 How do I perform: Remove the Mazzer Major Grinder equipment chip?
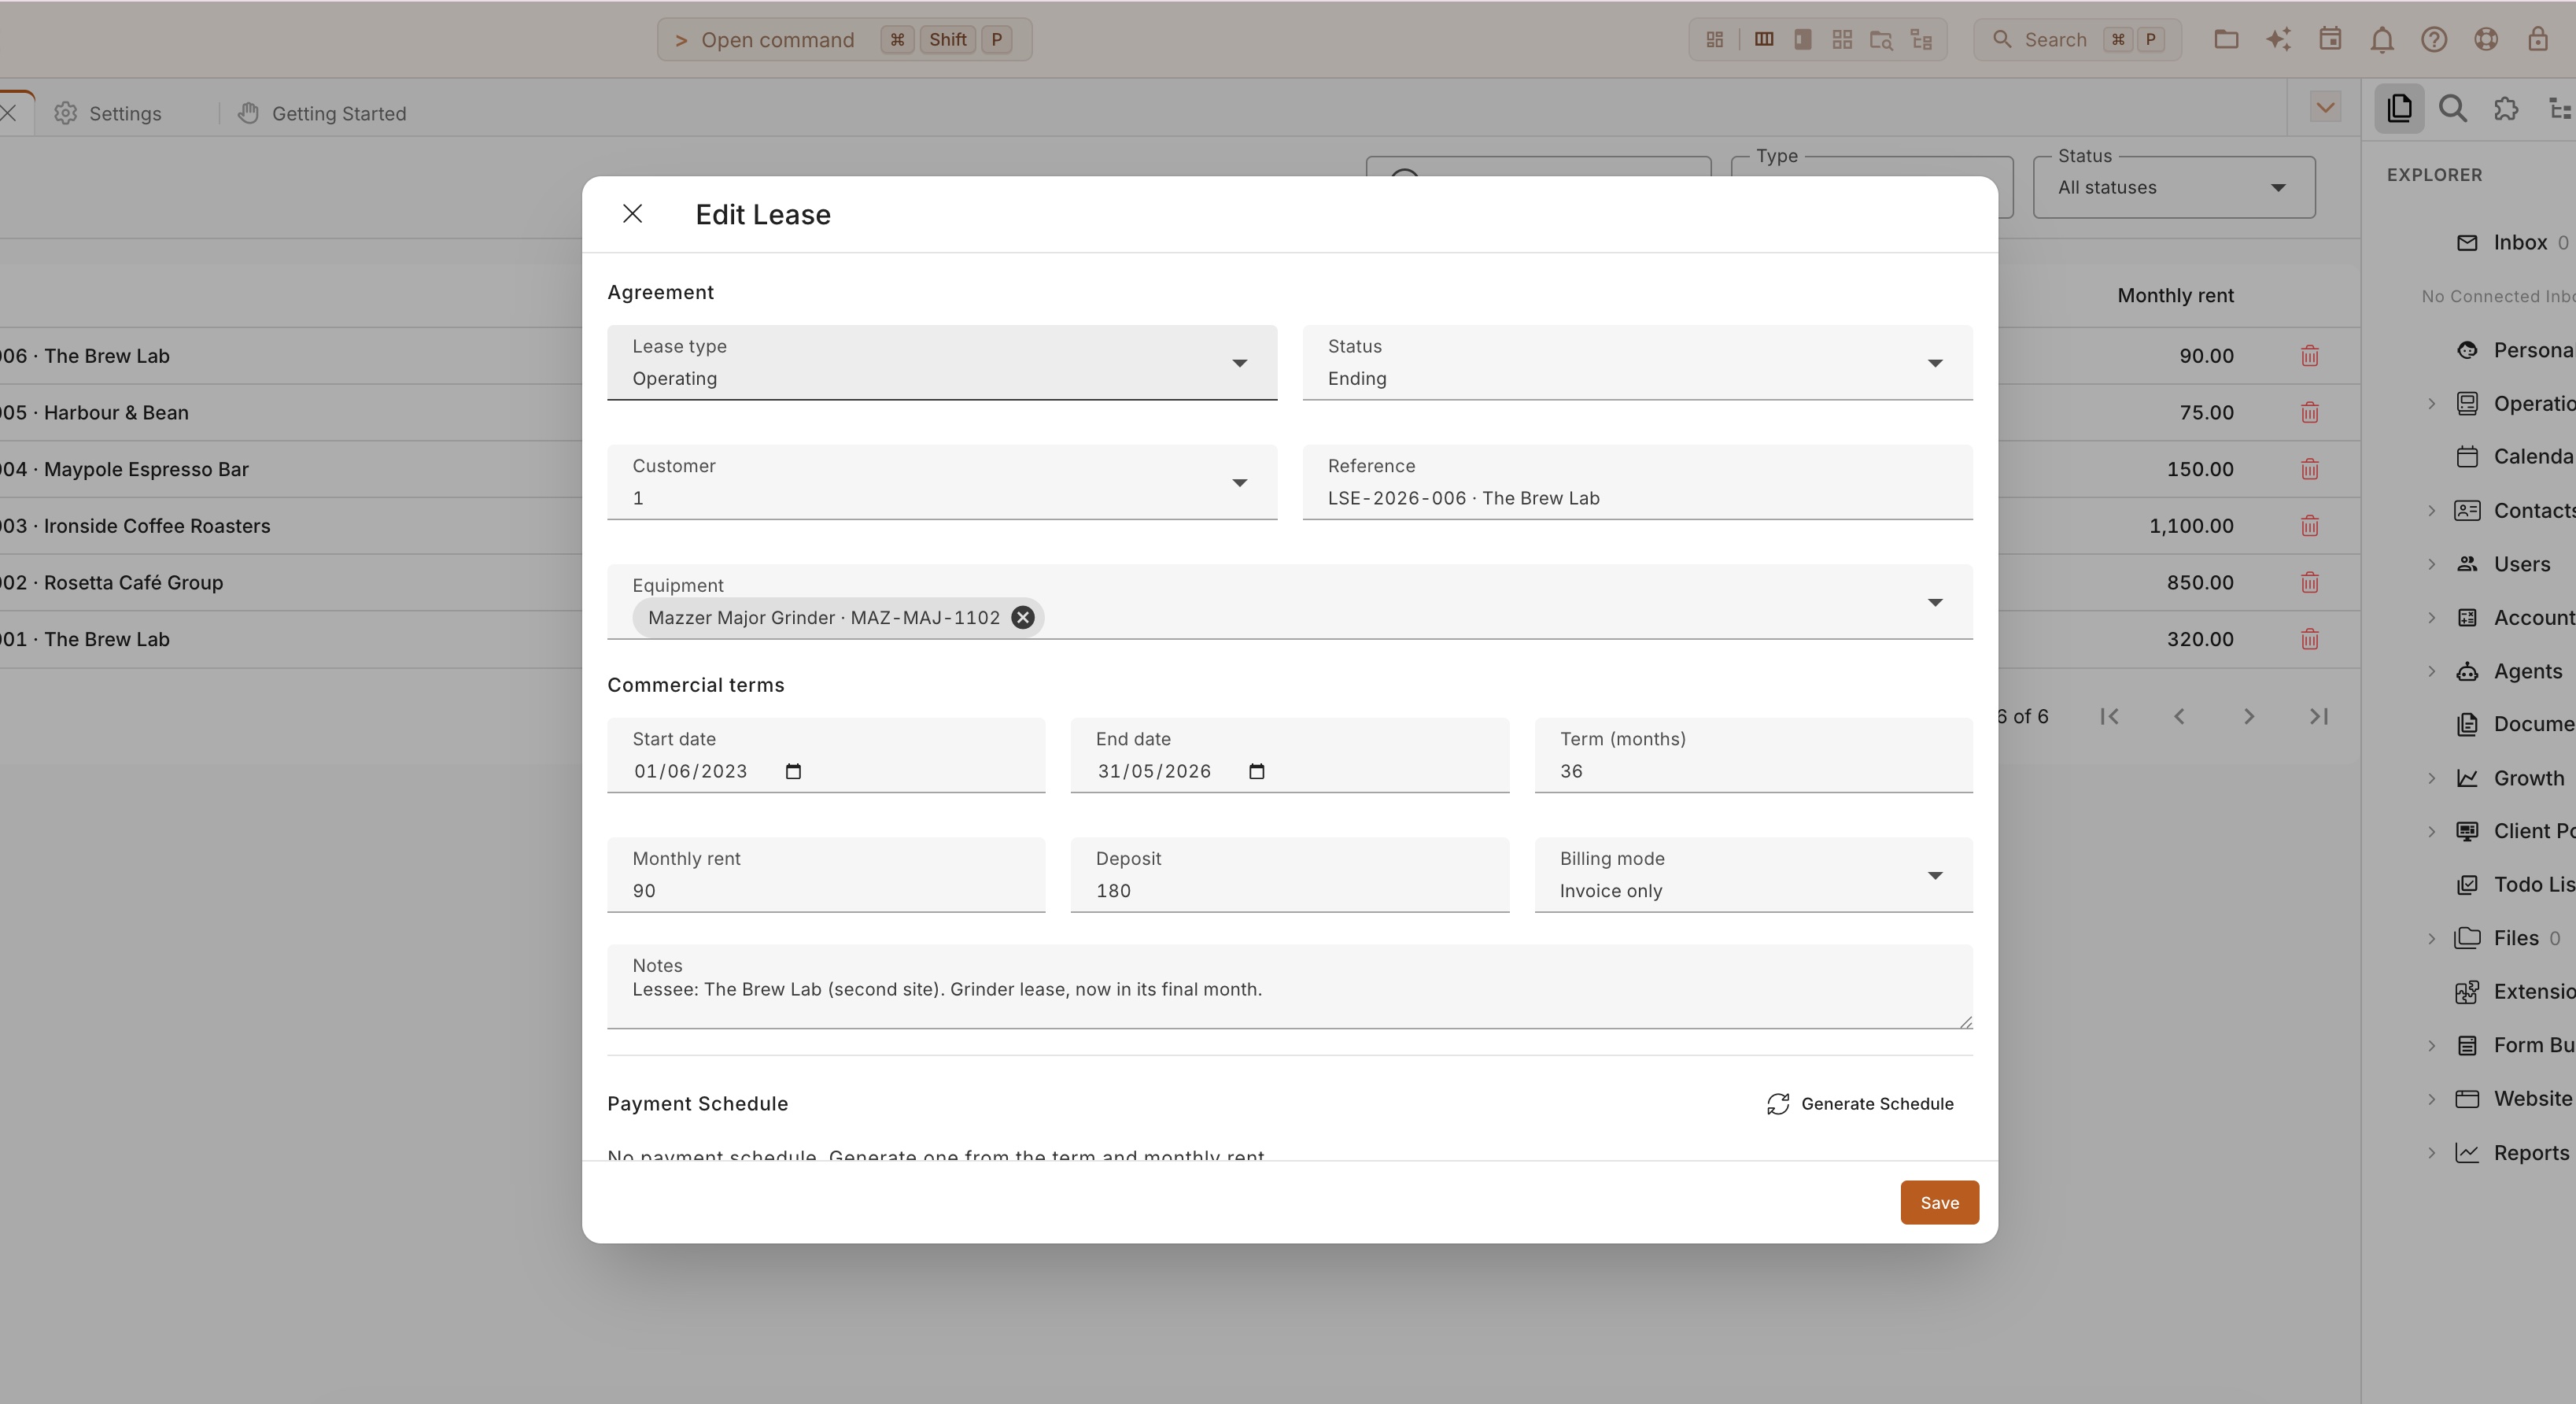coord(1022,618)
